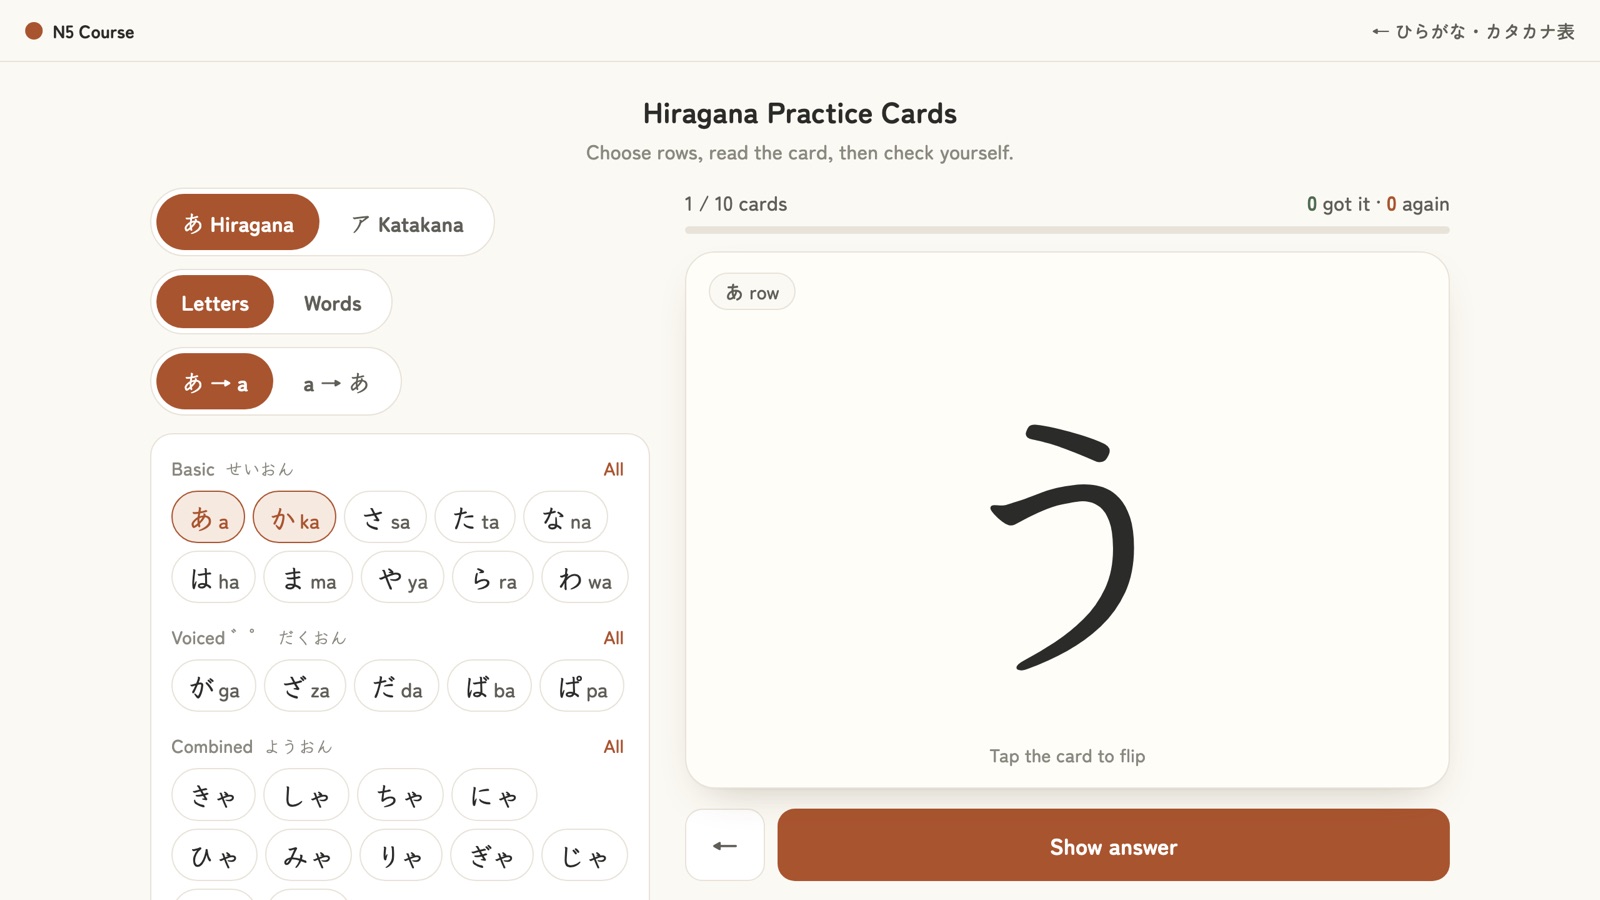Click the N5 Course logo dot
The image size is (1600, 900).
tap(34, 31)
